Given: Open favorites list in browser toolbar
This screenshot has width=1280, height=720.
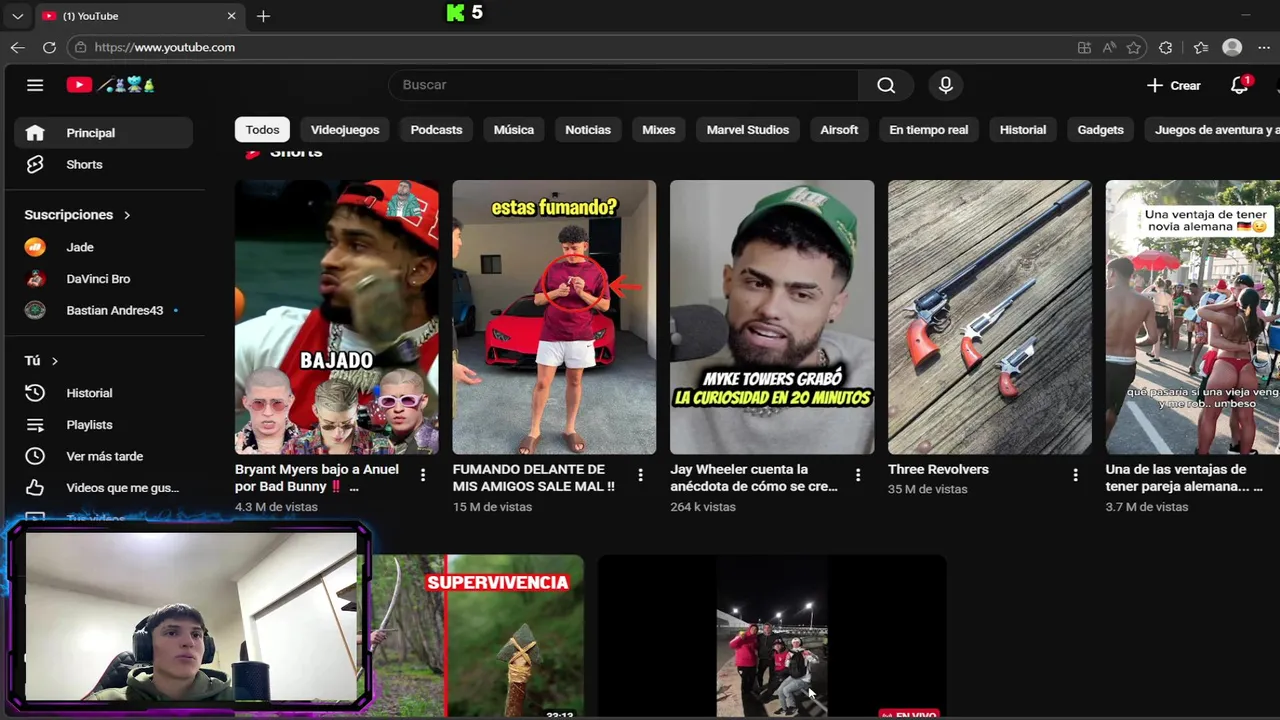Looking at the screenshot, I should click(x=1201, y=48).
